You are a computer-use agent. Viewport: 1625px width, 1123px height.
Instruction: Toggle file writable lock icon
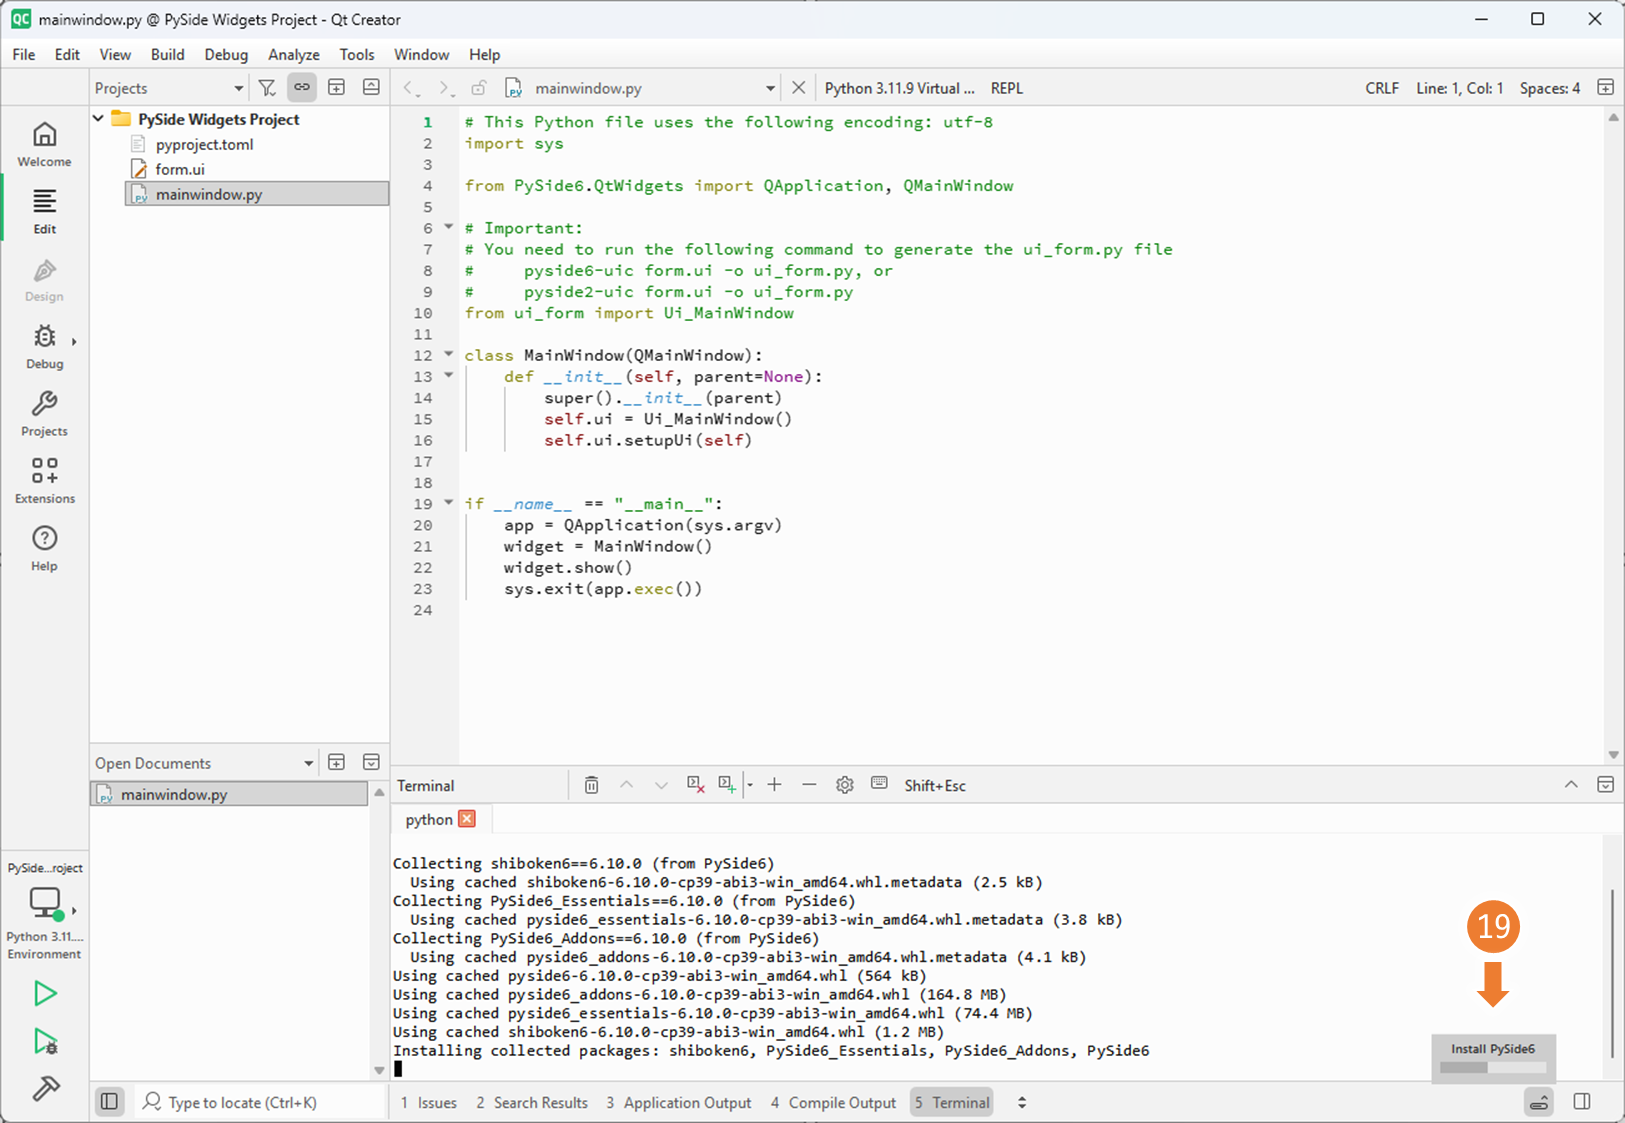click(479, 88)
